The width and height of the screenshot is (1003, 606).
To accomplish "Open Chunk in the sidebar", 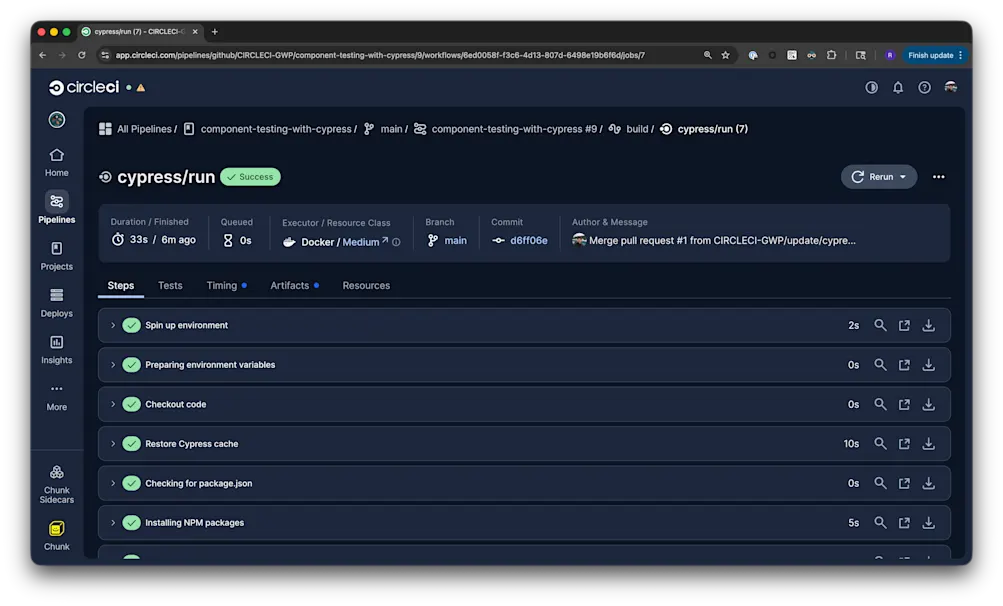I will (x=56, y=536).
